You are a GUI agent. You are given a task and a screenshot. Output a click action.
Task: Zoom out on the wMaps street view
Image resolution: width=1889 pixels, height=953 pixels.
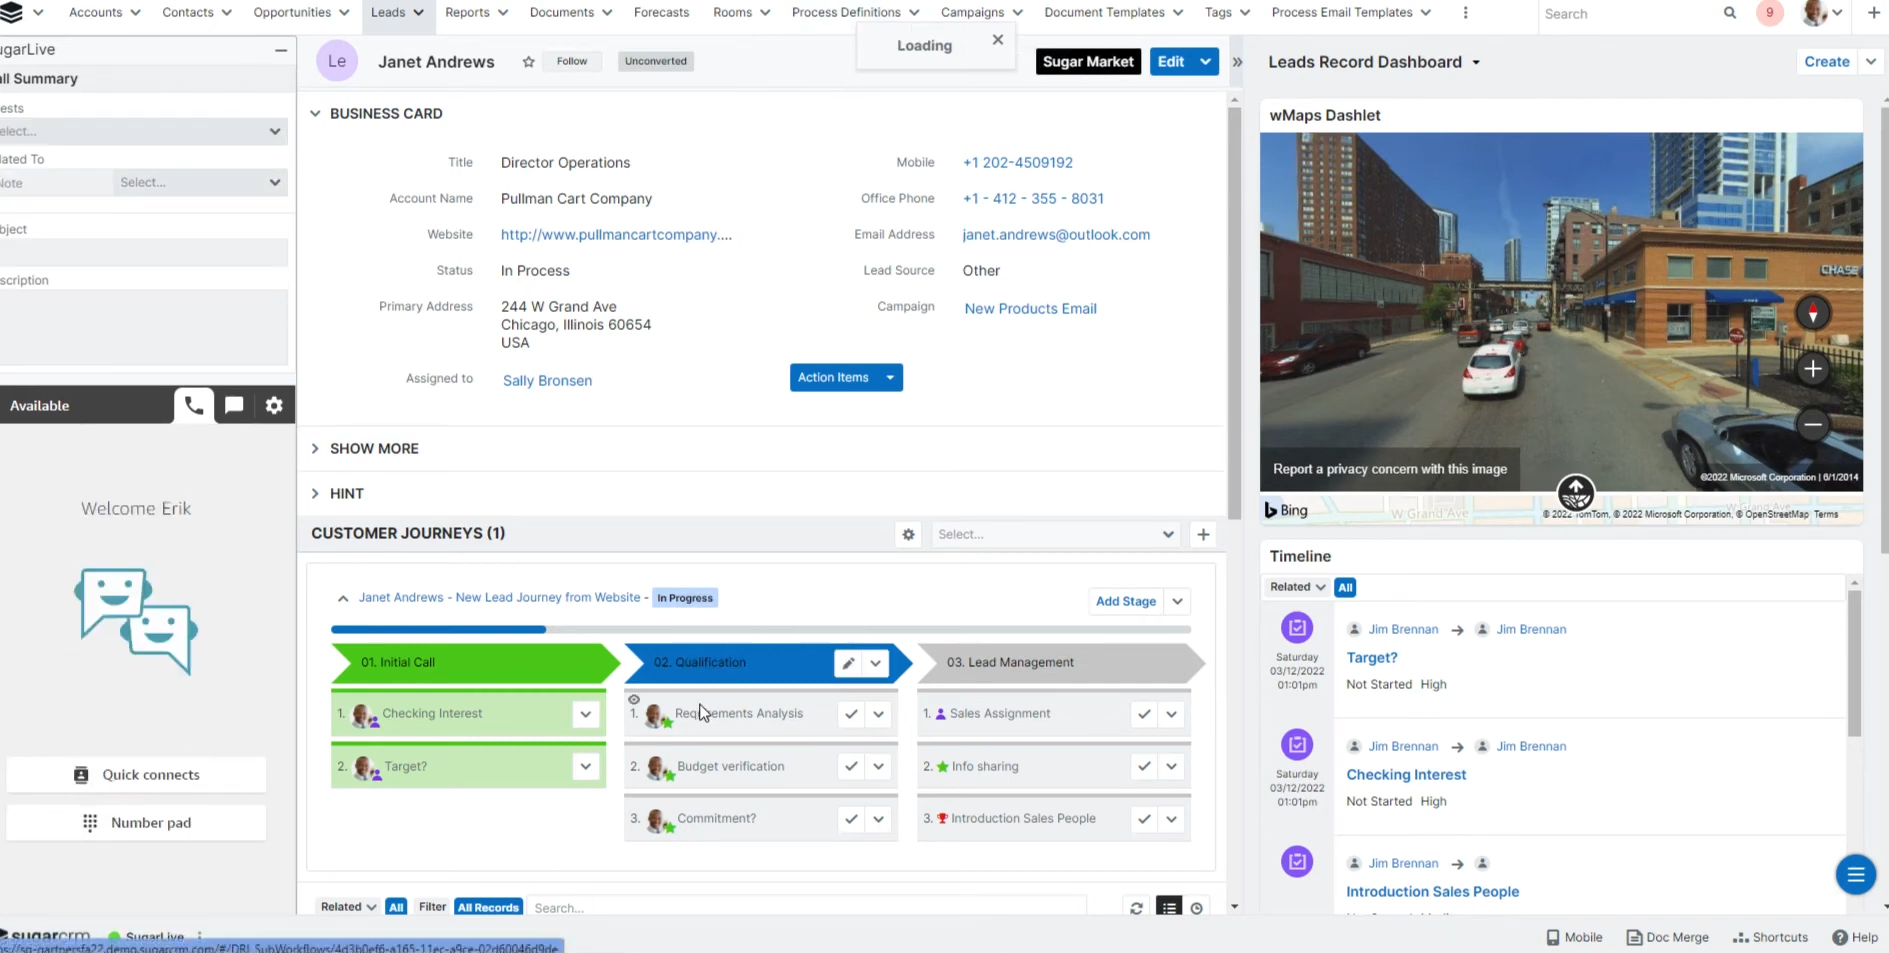1812,424
